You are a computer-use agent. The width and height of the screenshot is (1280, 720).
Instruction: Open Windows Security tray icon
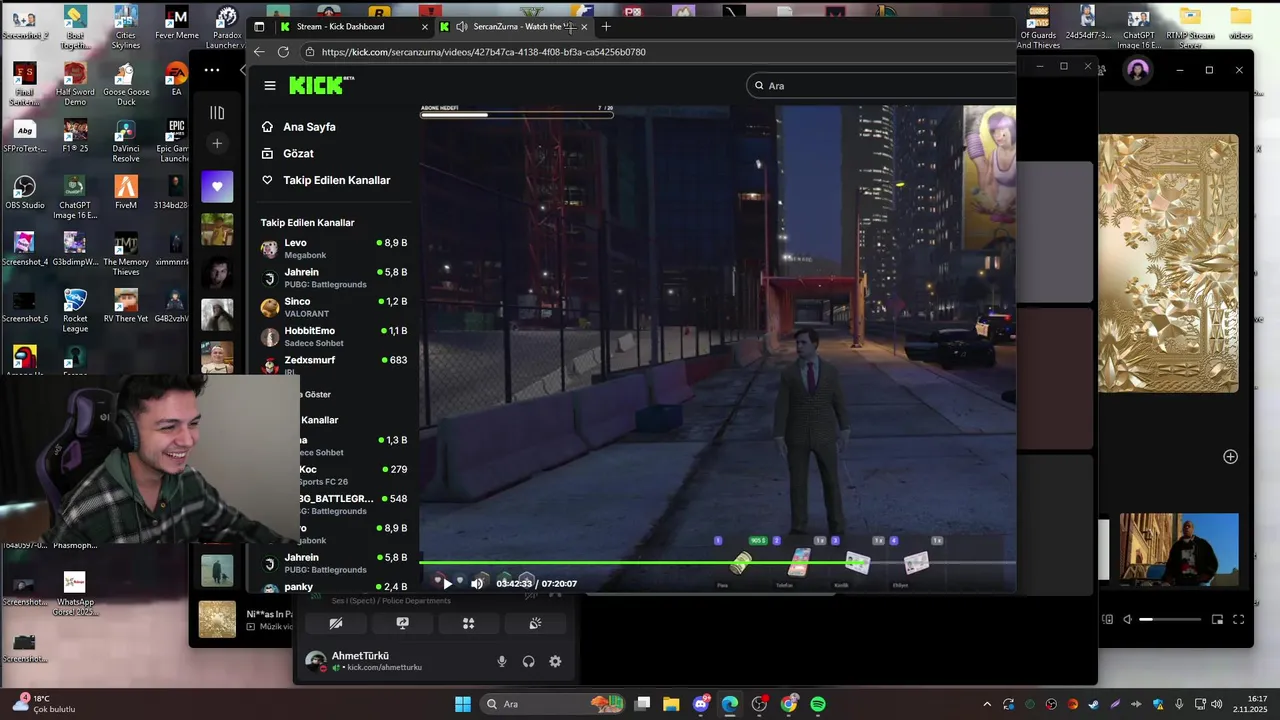(1158, 704)
